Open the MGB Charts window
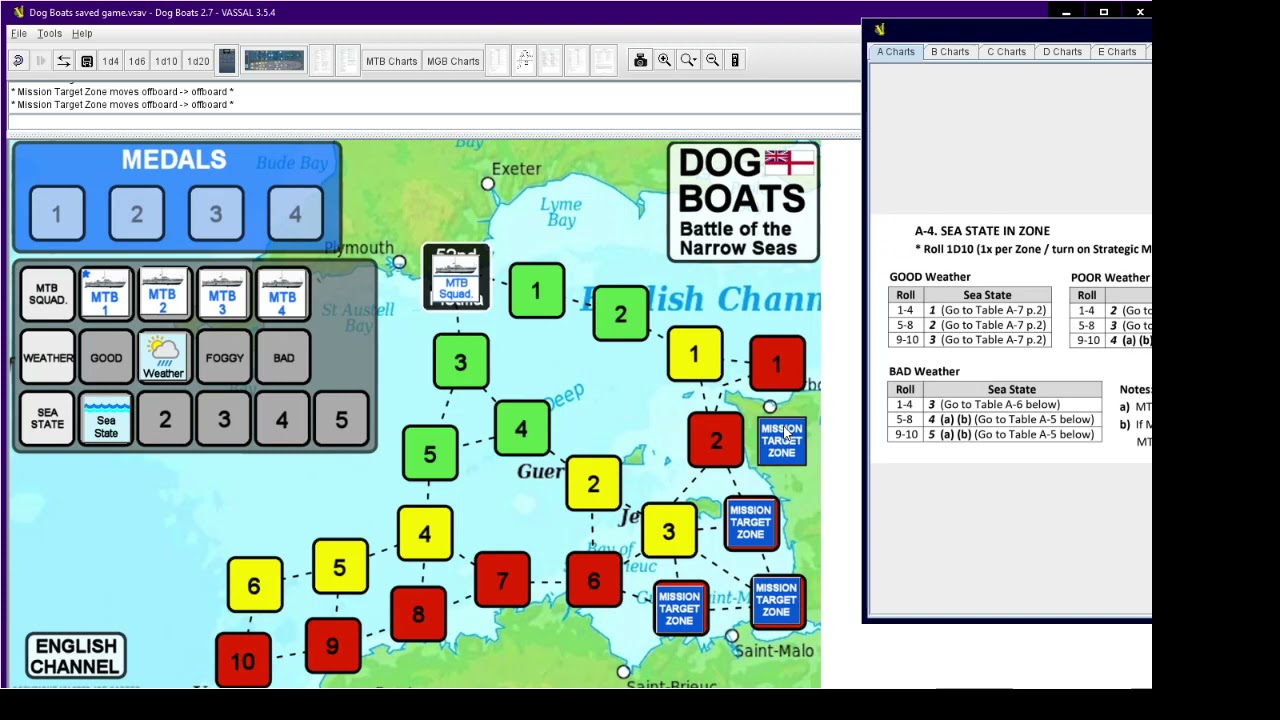The width and height of the screenshot is (1280, 720). (x=453, y=61)
